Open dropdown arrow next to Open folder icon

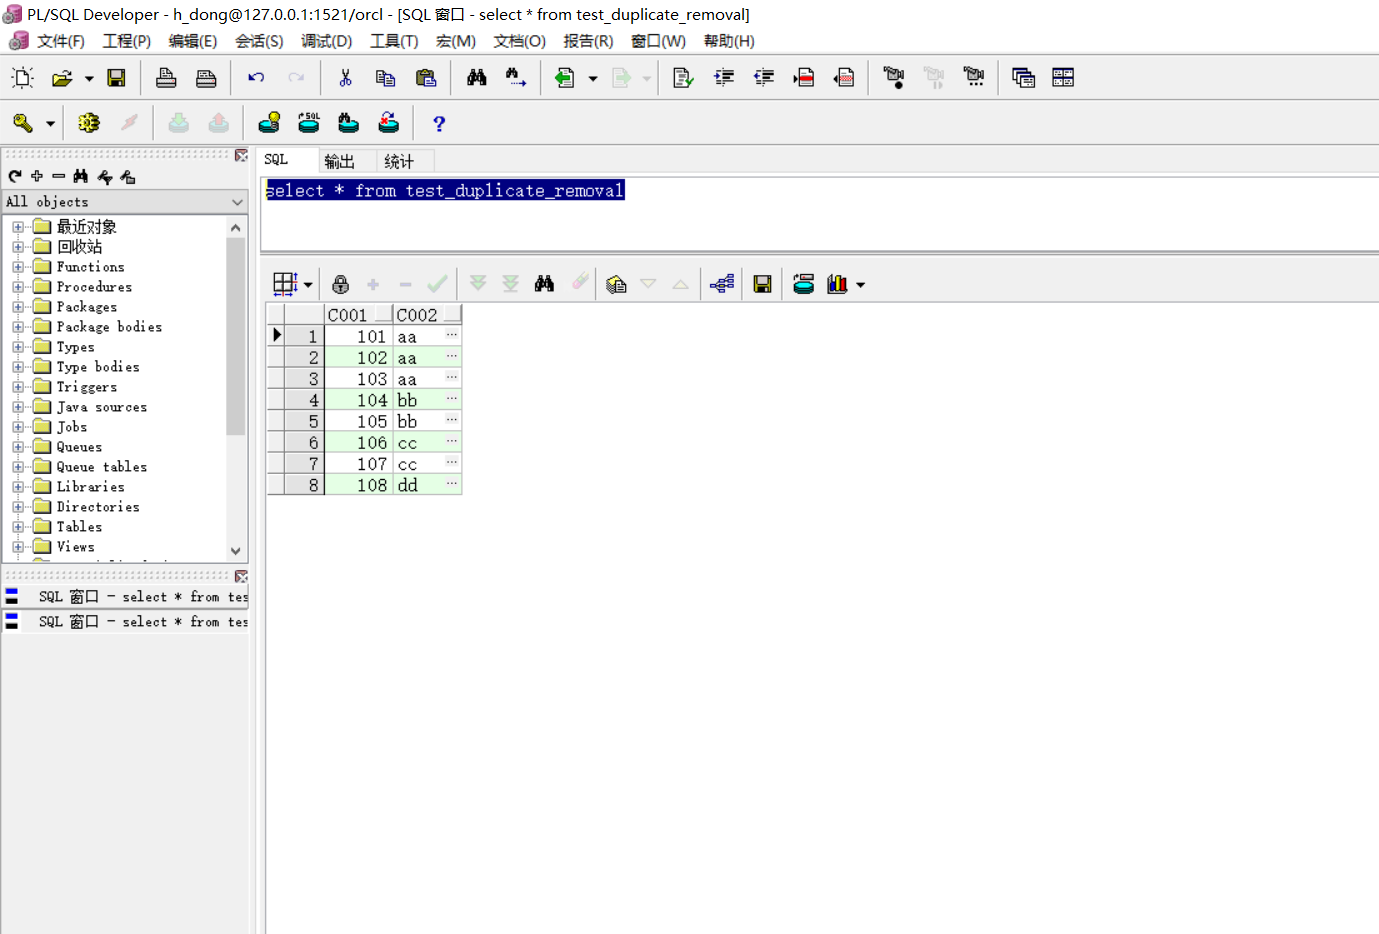pos(89,78)
